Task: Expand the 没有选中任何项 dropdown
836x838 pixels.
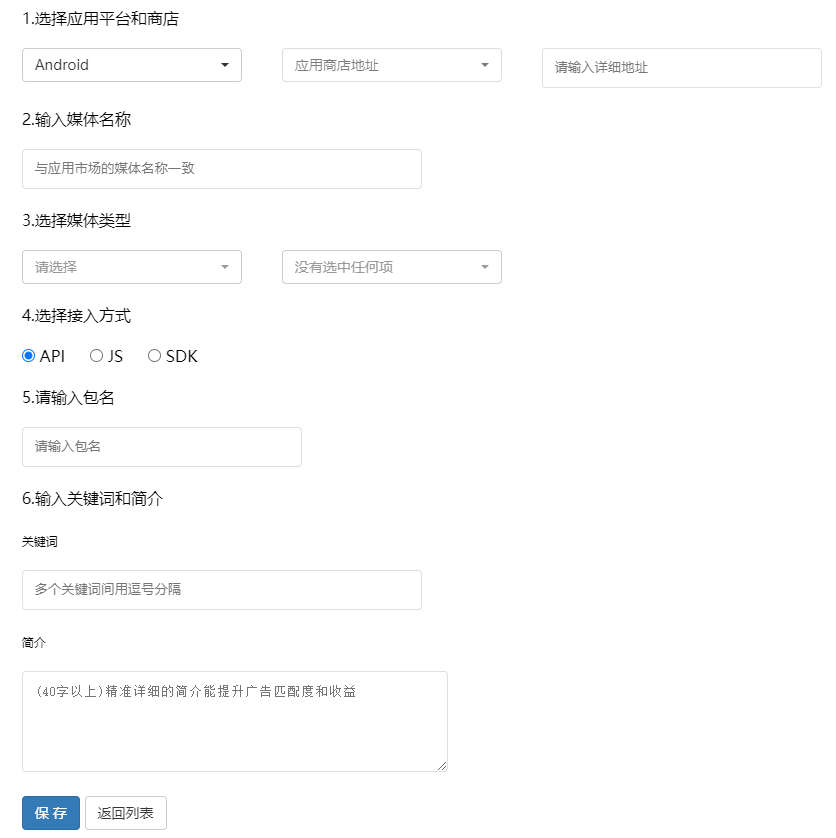Action: pyautogui.click(x=391, y=267)
